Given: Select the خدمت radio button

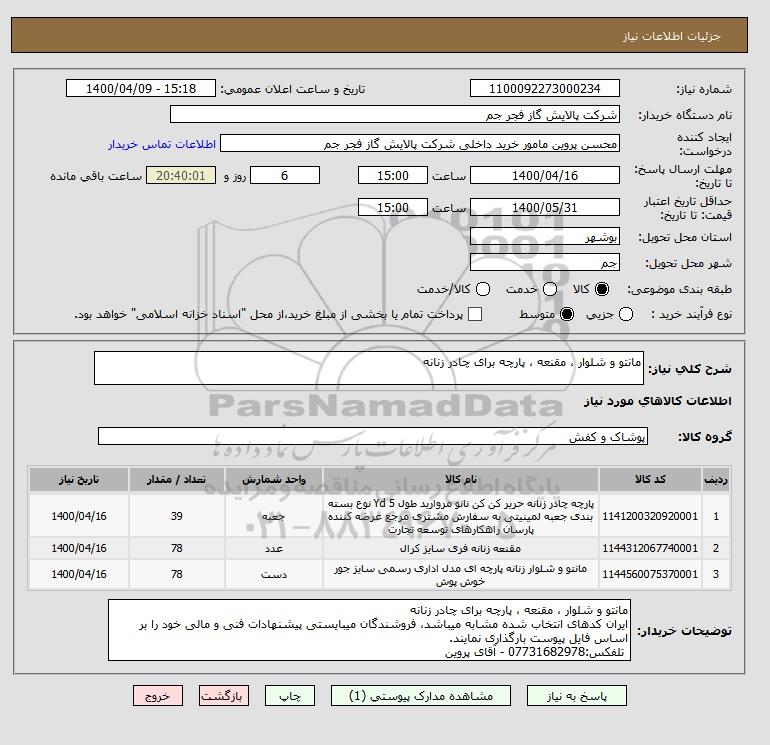Looking at the screenshot, I should [x=550, y=289].
